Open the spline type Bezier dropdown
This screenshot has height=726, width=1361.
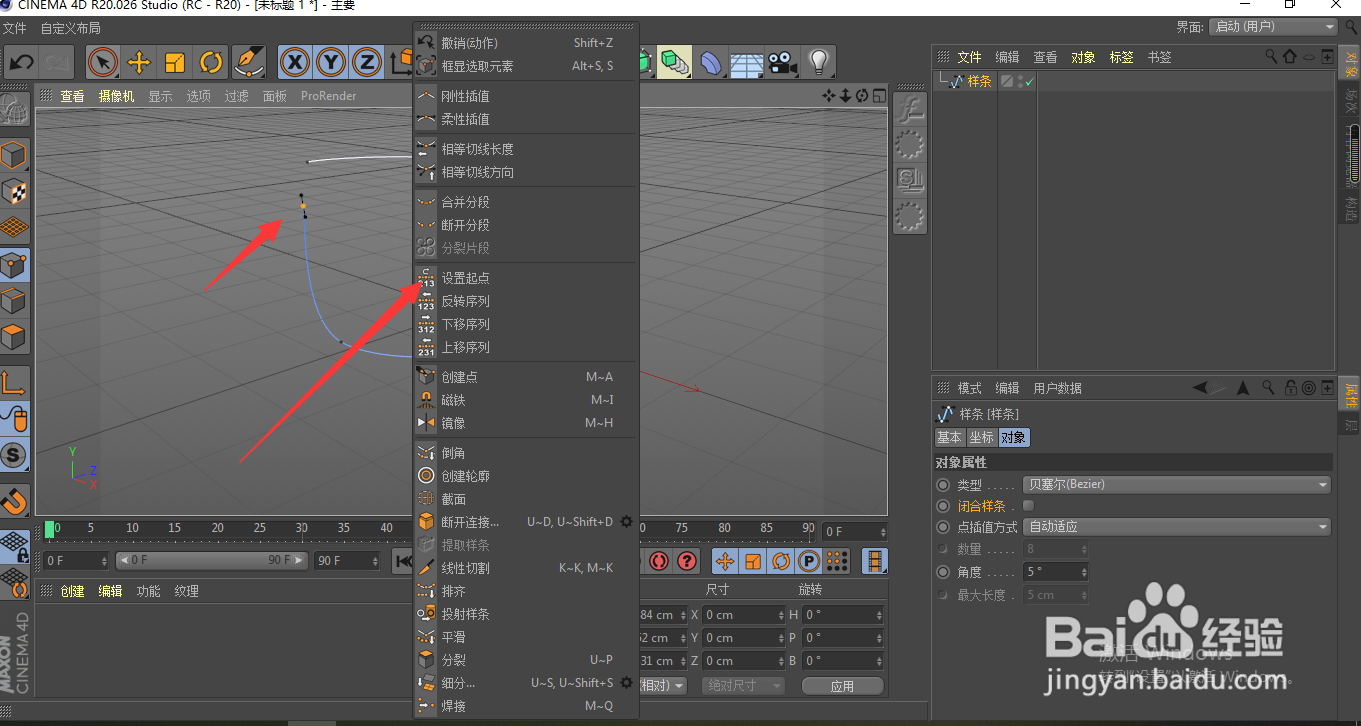(1177, 485)
